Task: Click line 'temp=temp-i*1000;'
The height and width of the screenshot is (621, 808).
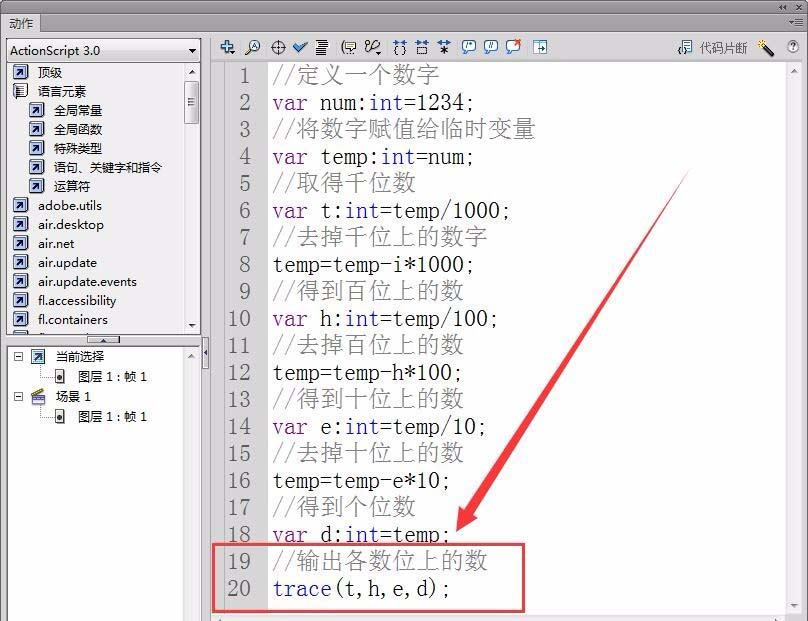Action: (373, 264)
